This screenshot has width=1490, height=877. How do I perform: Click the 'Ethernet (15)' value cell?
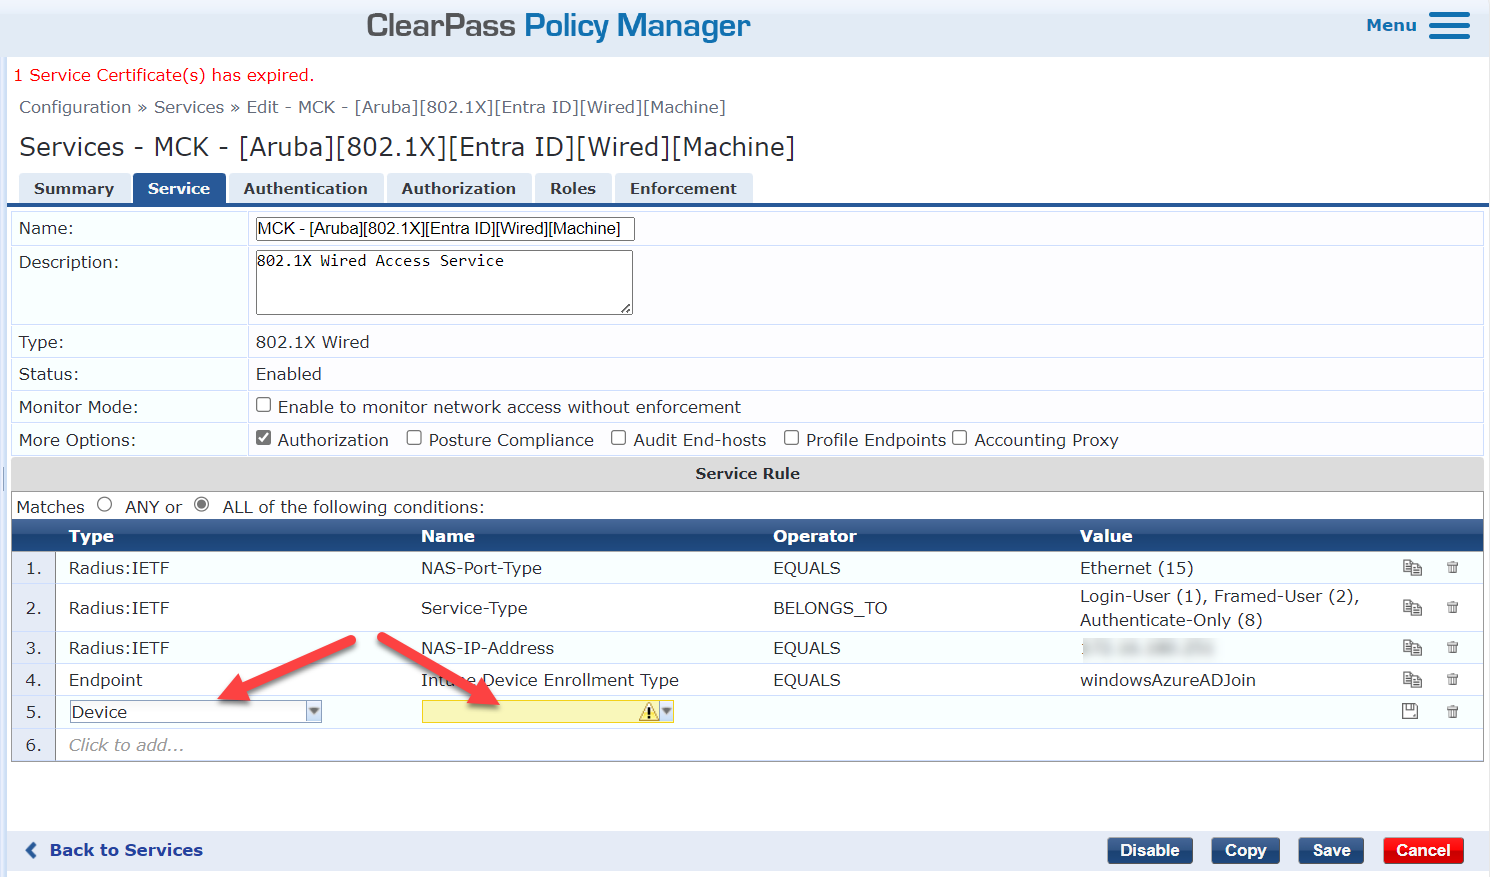pos(1136,568)
